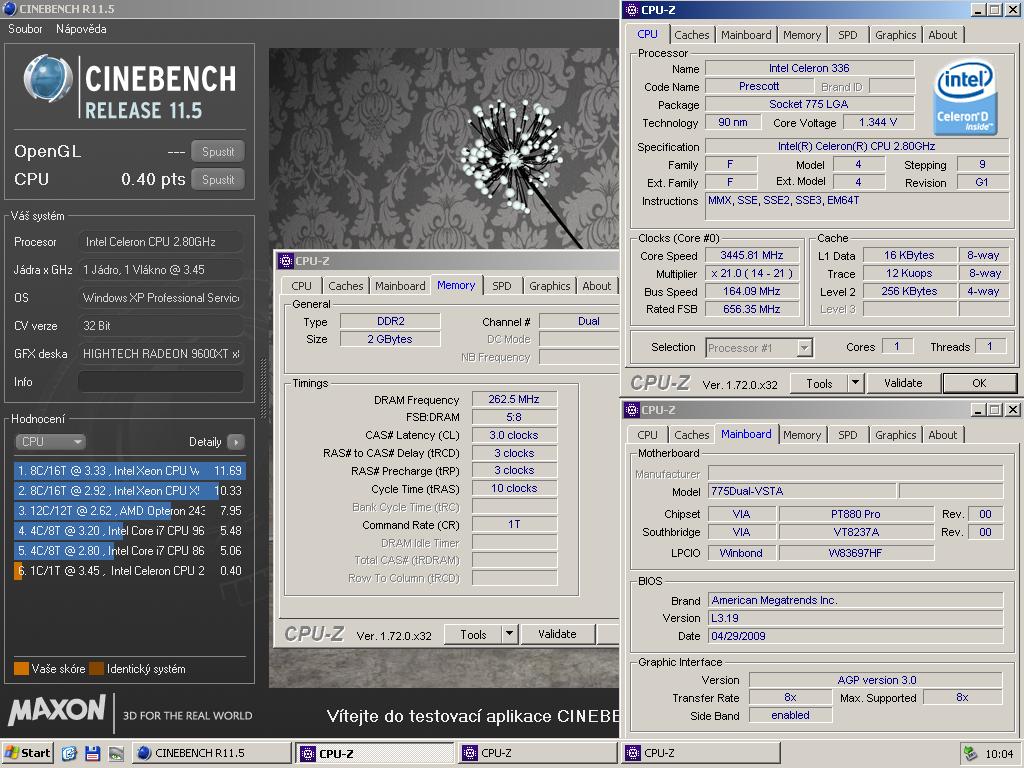Select SPD tab in the Memory CPU-Z window

pos(502,286)
